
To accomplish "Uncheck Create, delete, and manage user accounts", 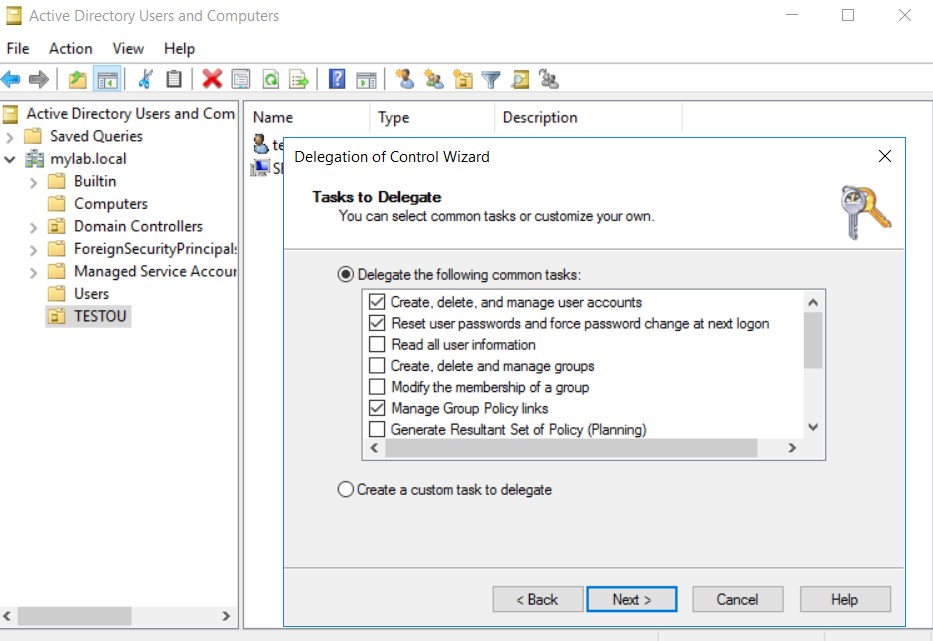I will pyautogui.click(x=377, y=302).
